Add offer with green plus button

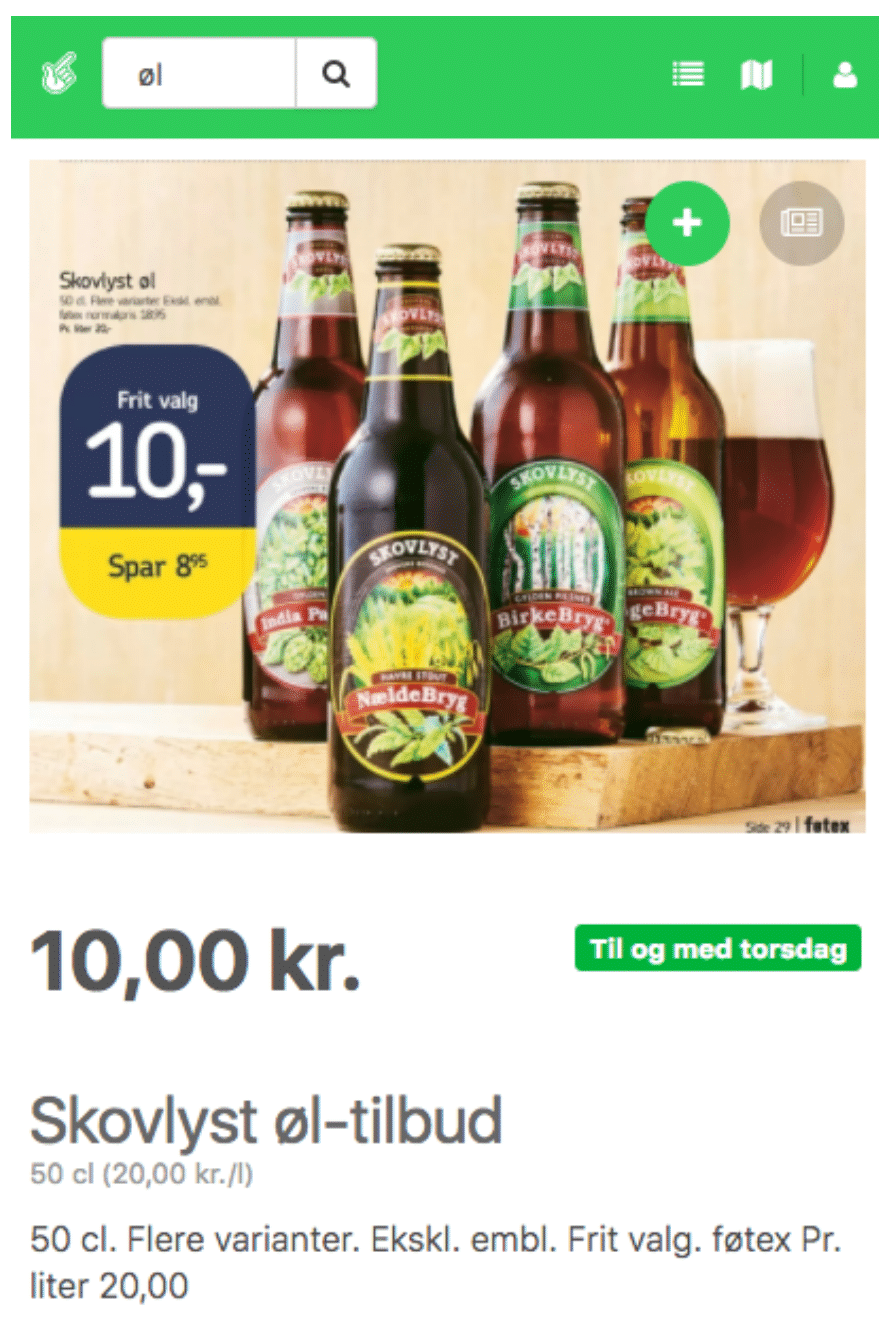pos(687,223)
